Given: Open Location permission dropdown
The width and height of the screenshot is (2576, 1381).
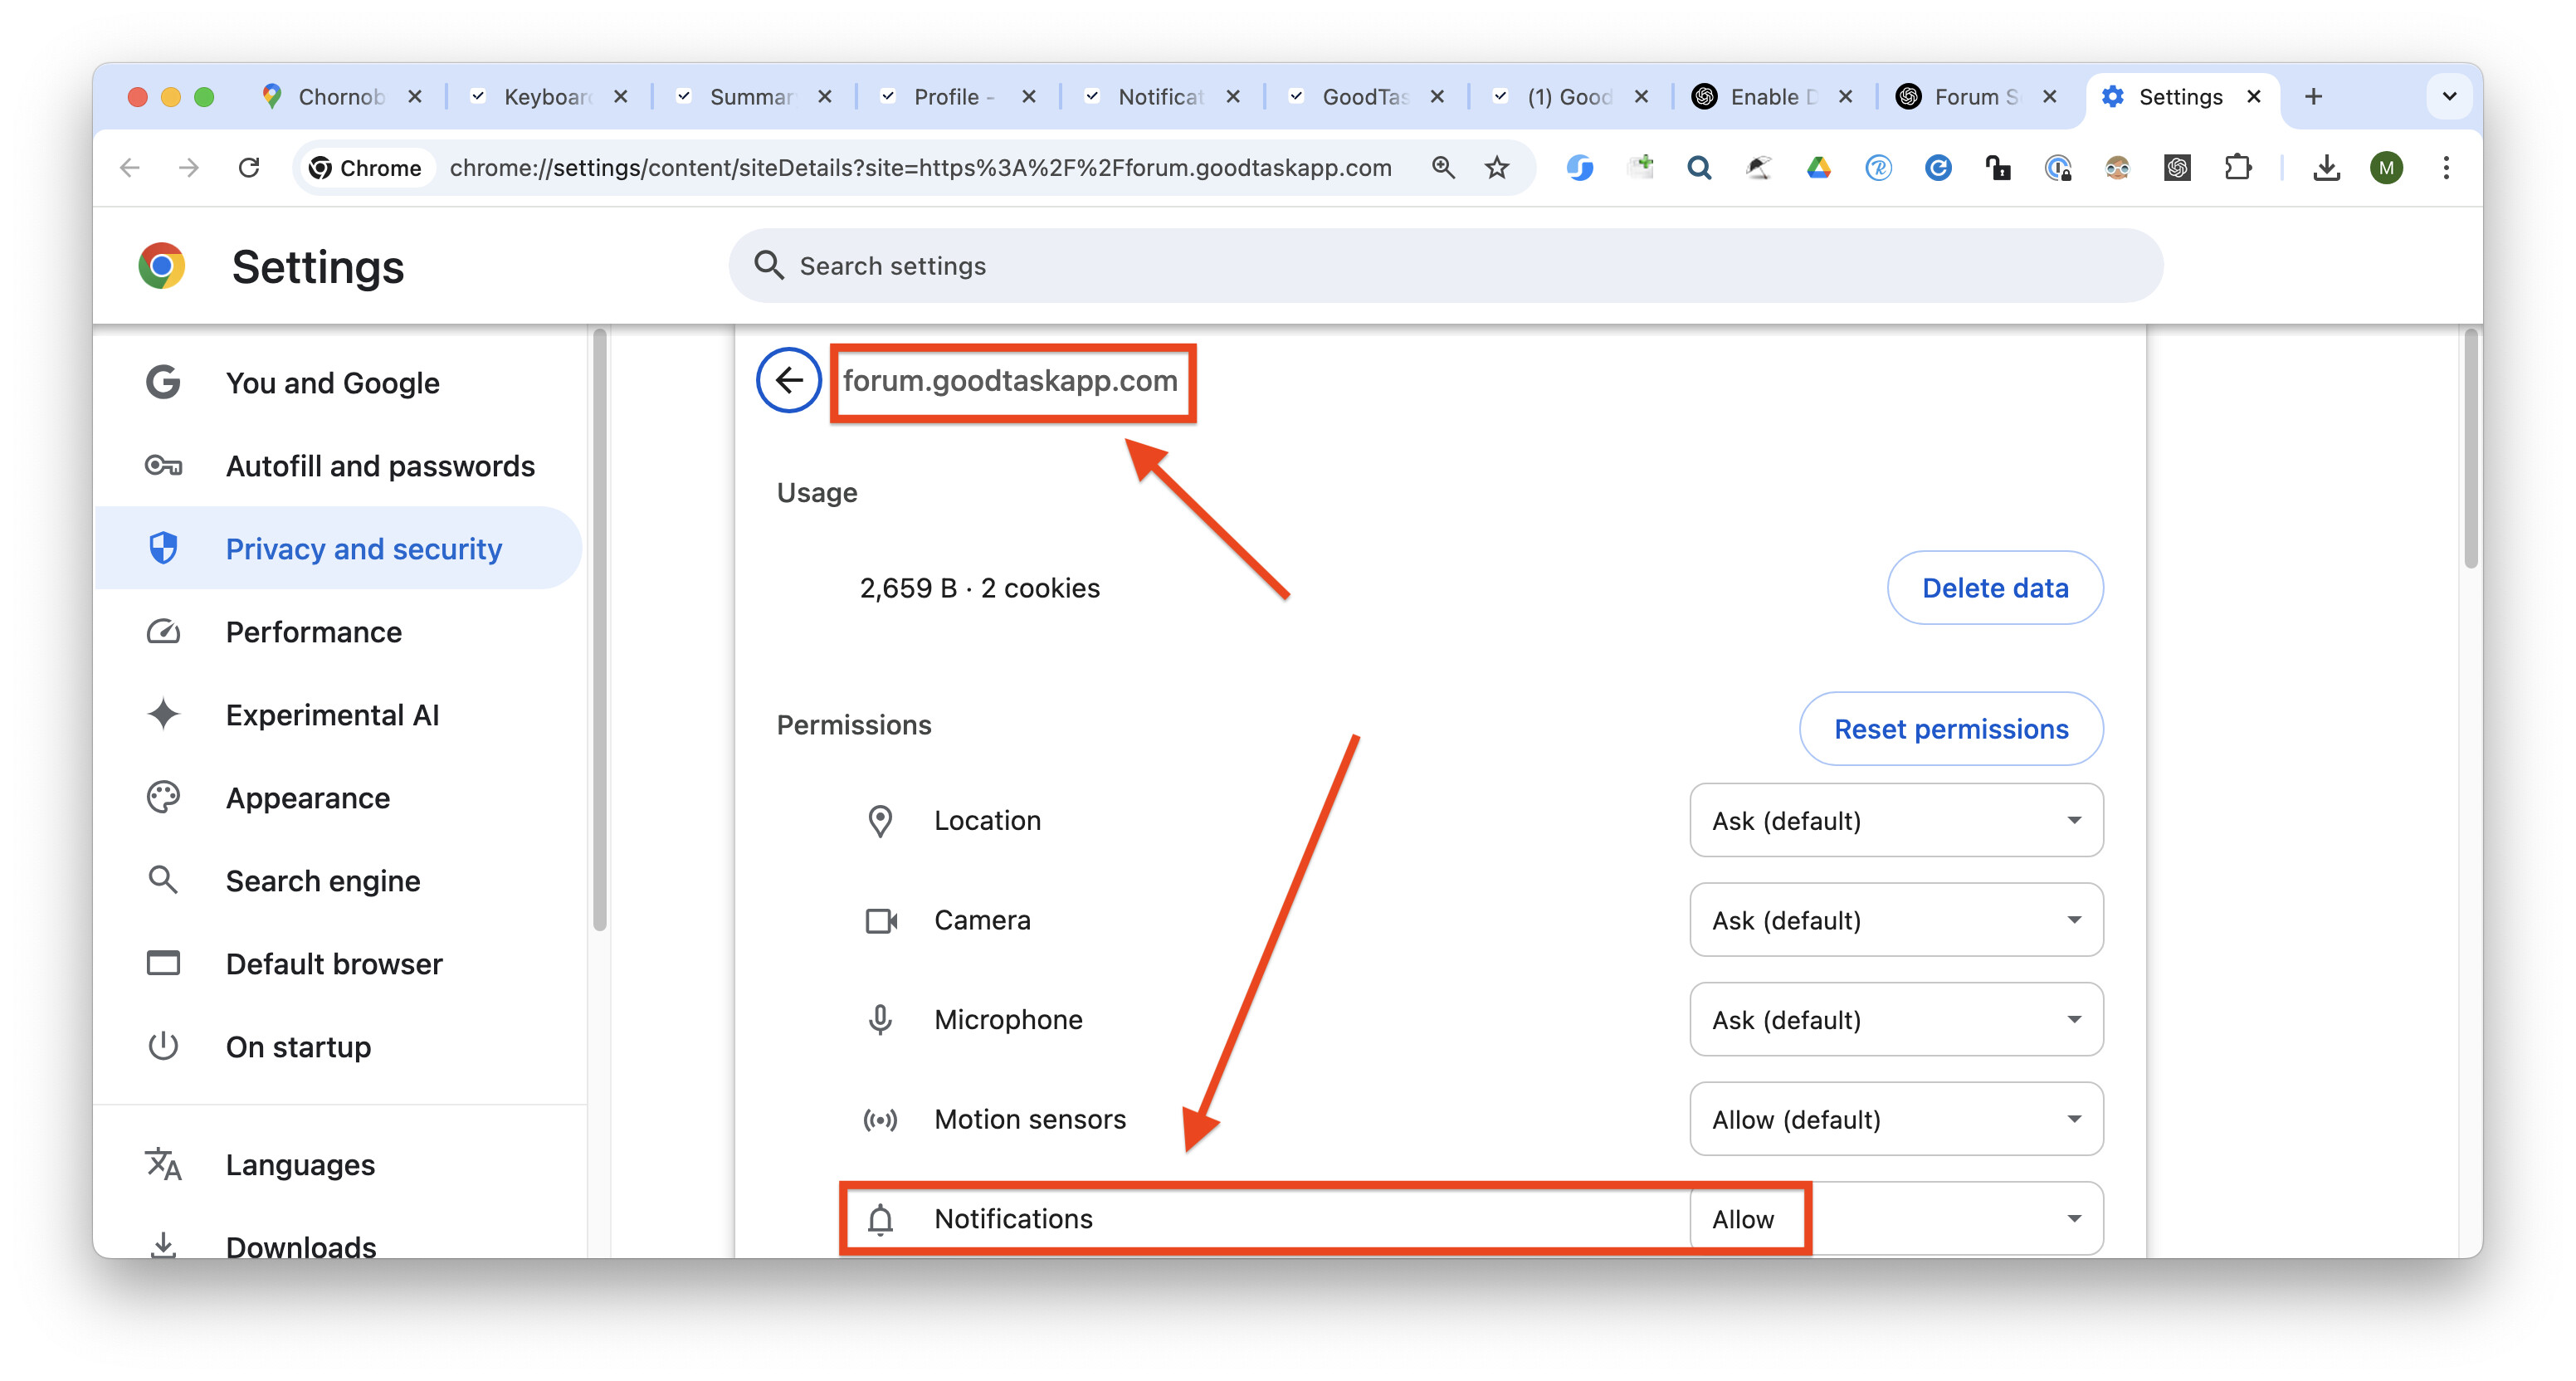Looking at the screenshot, I should tap(1896, 821).
